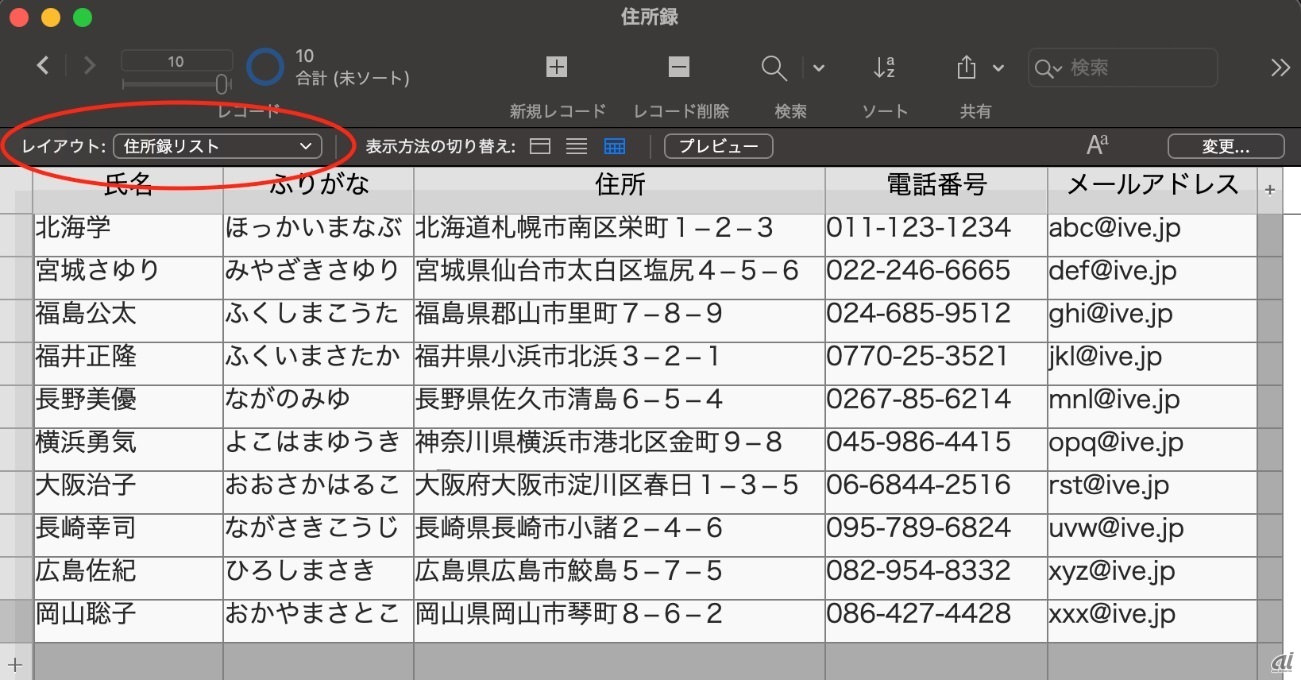Click the New Record plus icon
Viewport: 1301px width, 680px height.
pos(556,67)
